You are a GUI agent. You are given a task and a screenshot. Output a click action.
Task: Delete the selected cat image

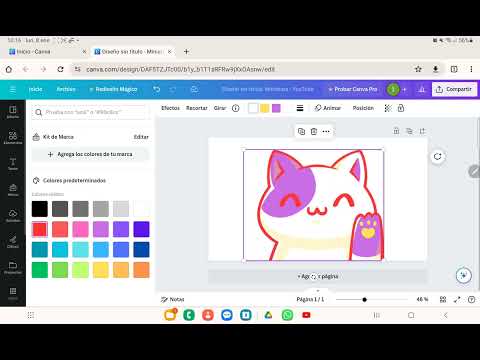tap(314, 131)
